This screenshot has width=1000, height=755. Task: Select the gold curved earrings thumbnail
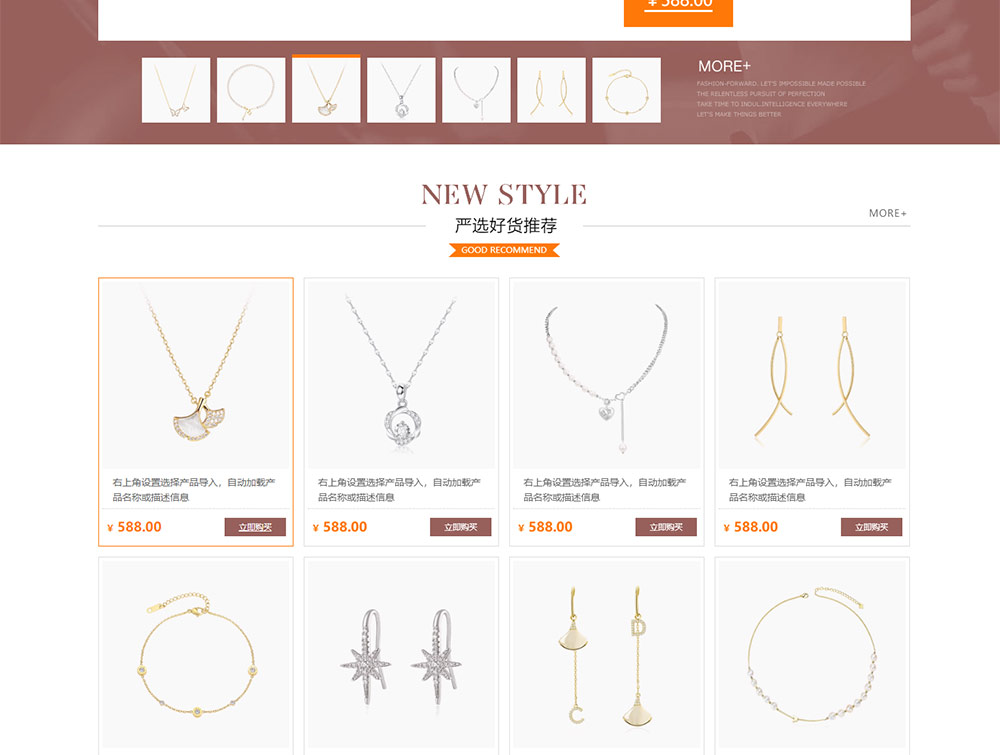pyautogui.click(x=551, y=90)
